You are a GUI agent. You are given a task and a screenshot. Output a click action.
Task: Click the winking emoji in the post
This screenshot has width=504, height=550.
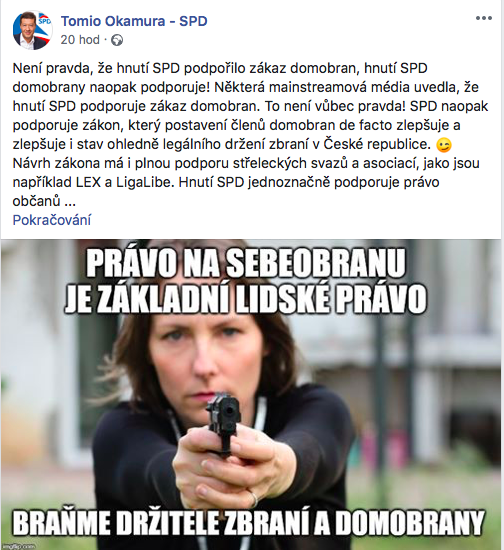444,145
